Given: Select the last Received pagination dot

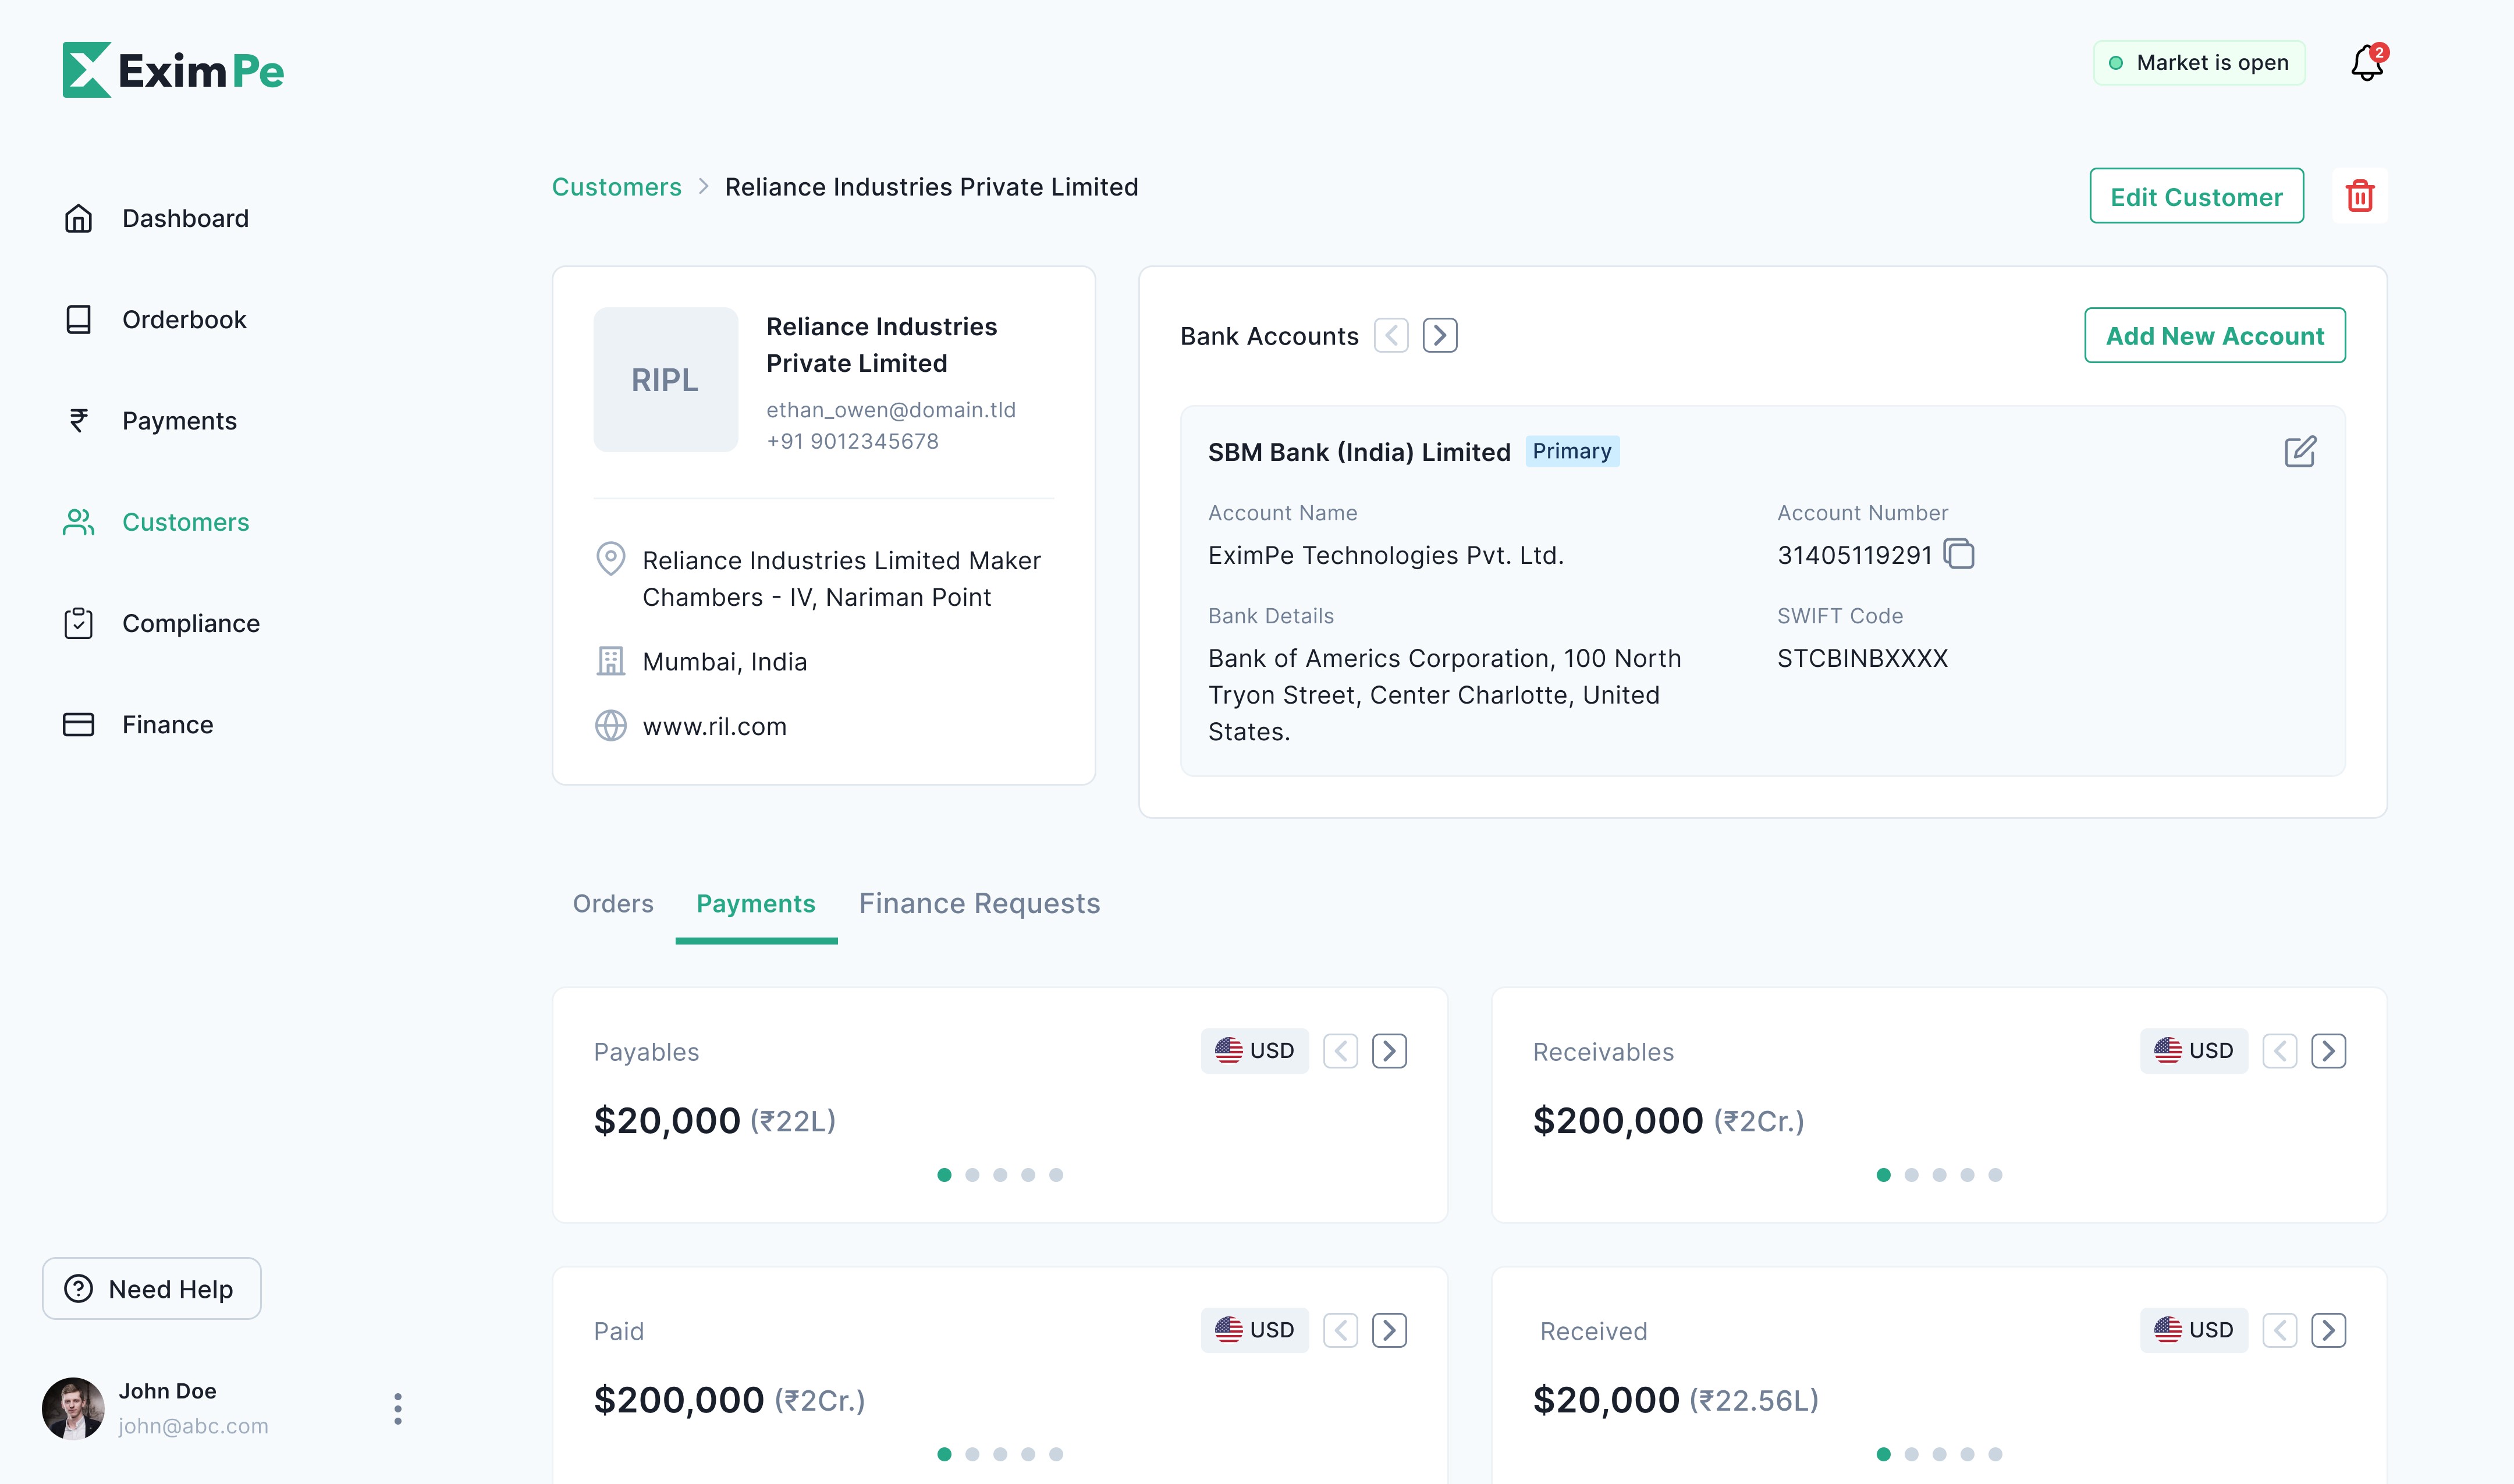Looking at the screenshot, I should point(1995,1453).
